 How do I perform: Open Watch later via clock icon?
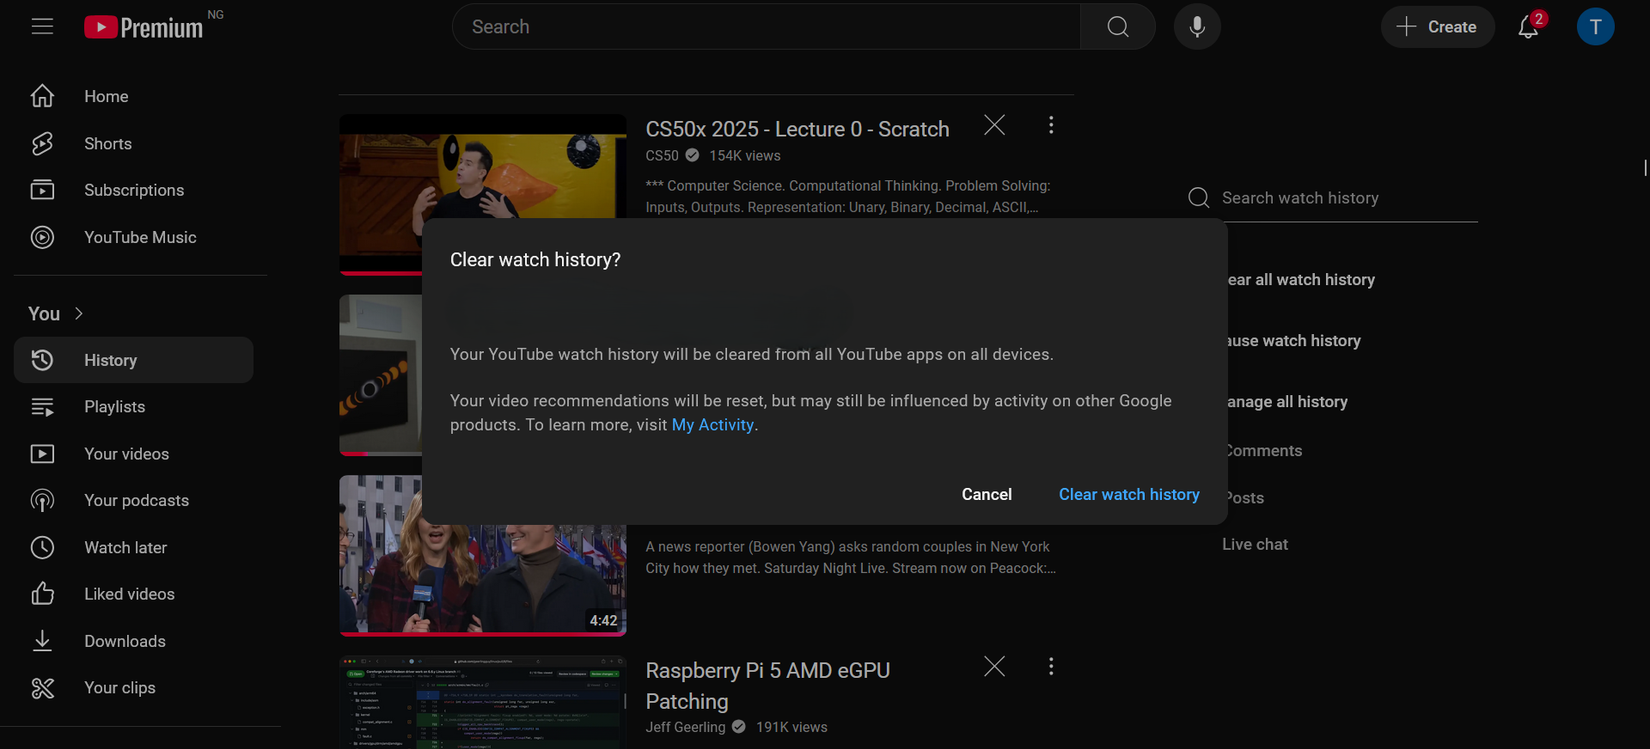point(42,547)
